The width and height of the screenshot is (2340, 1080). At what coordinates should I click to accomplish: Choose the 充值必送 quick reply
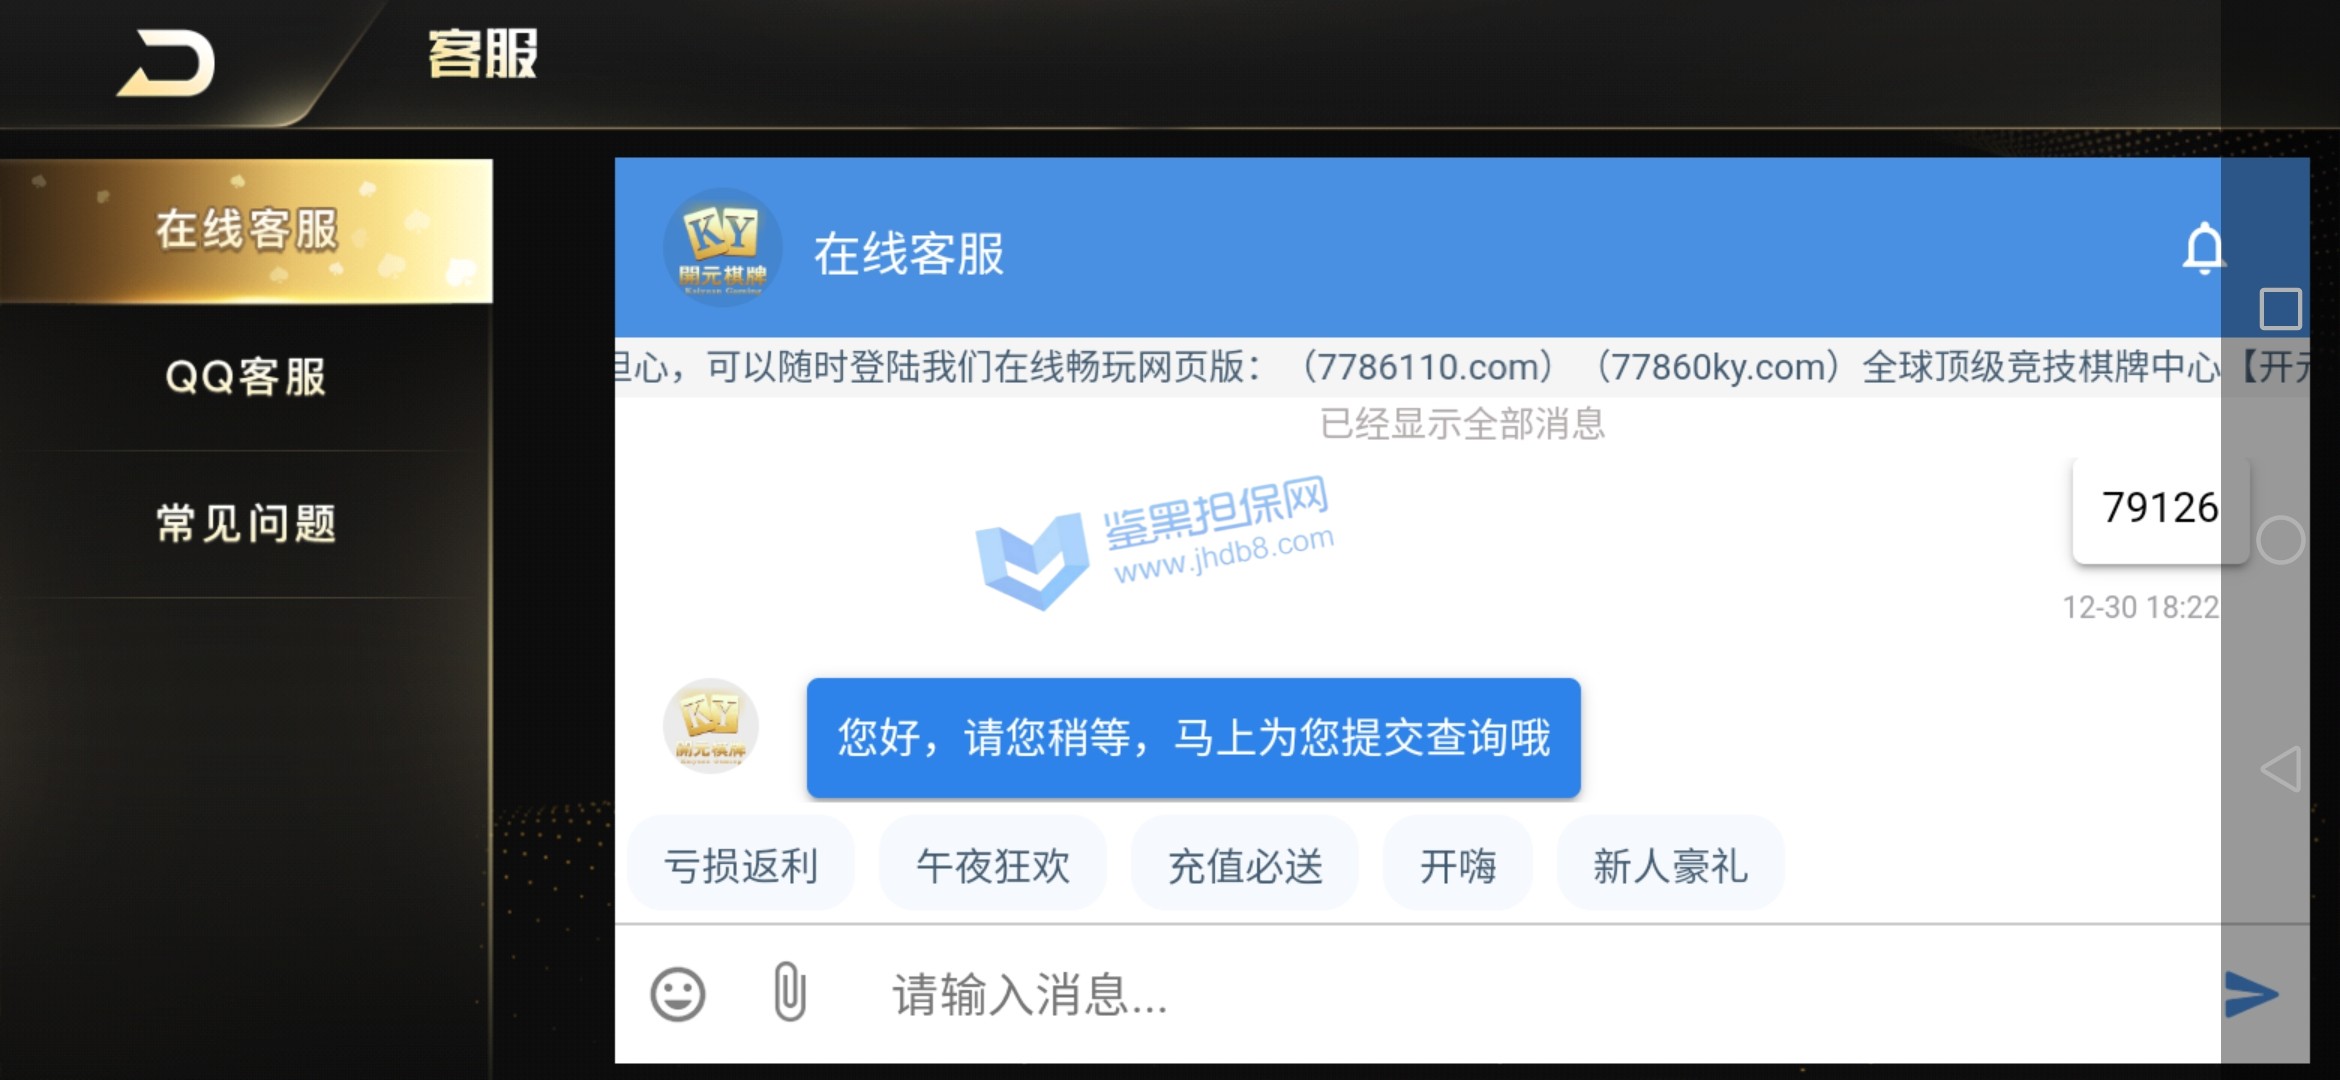[x=1245, y=865]
